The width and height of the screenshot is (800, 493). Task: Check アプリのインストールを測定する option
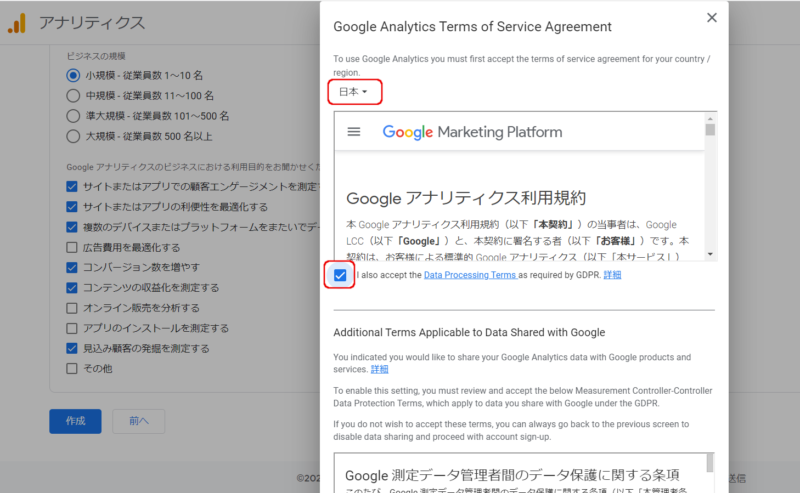[72, 328]
